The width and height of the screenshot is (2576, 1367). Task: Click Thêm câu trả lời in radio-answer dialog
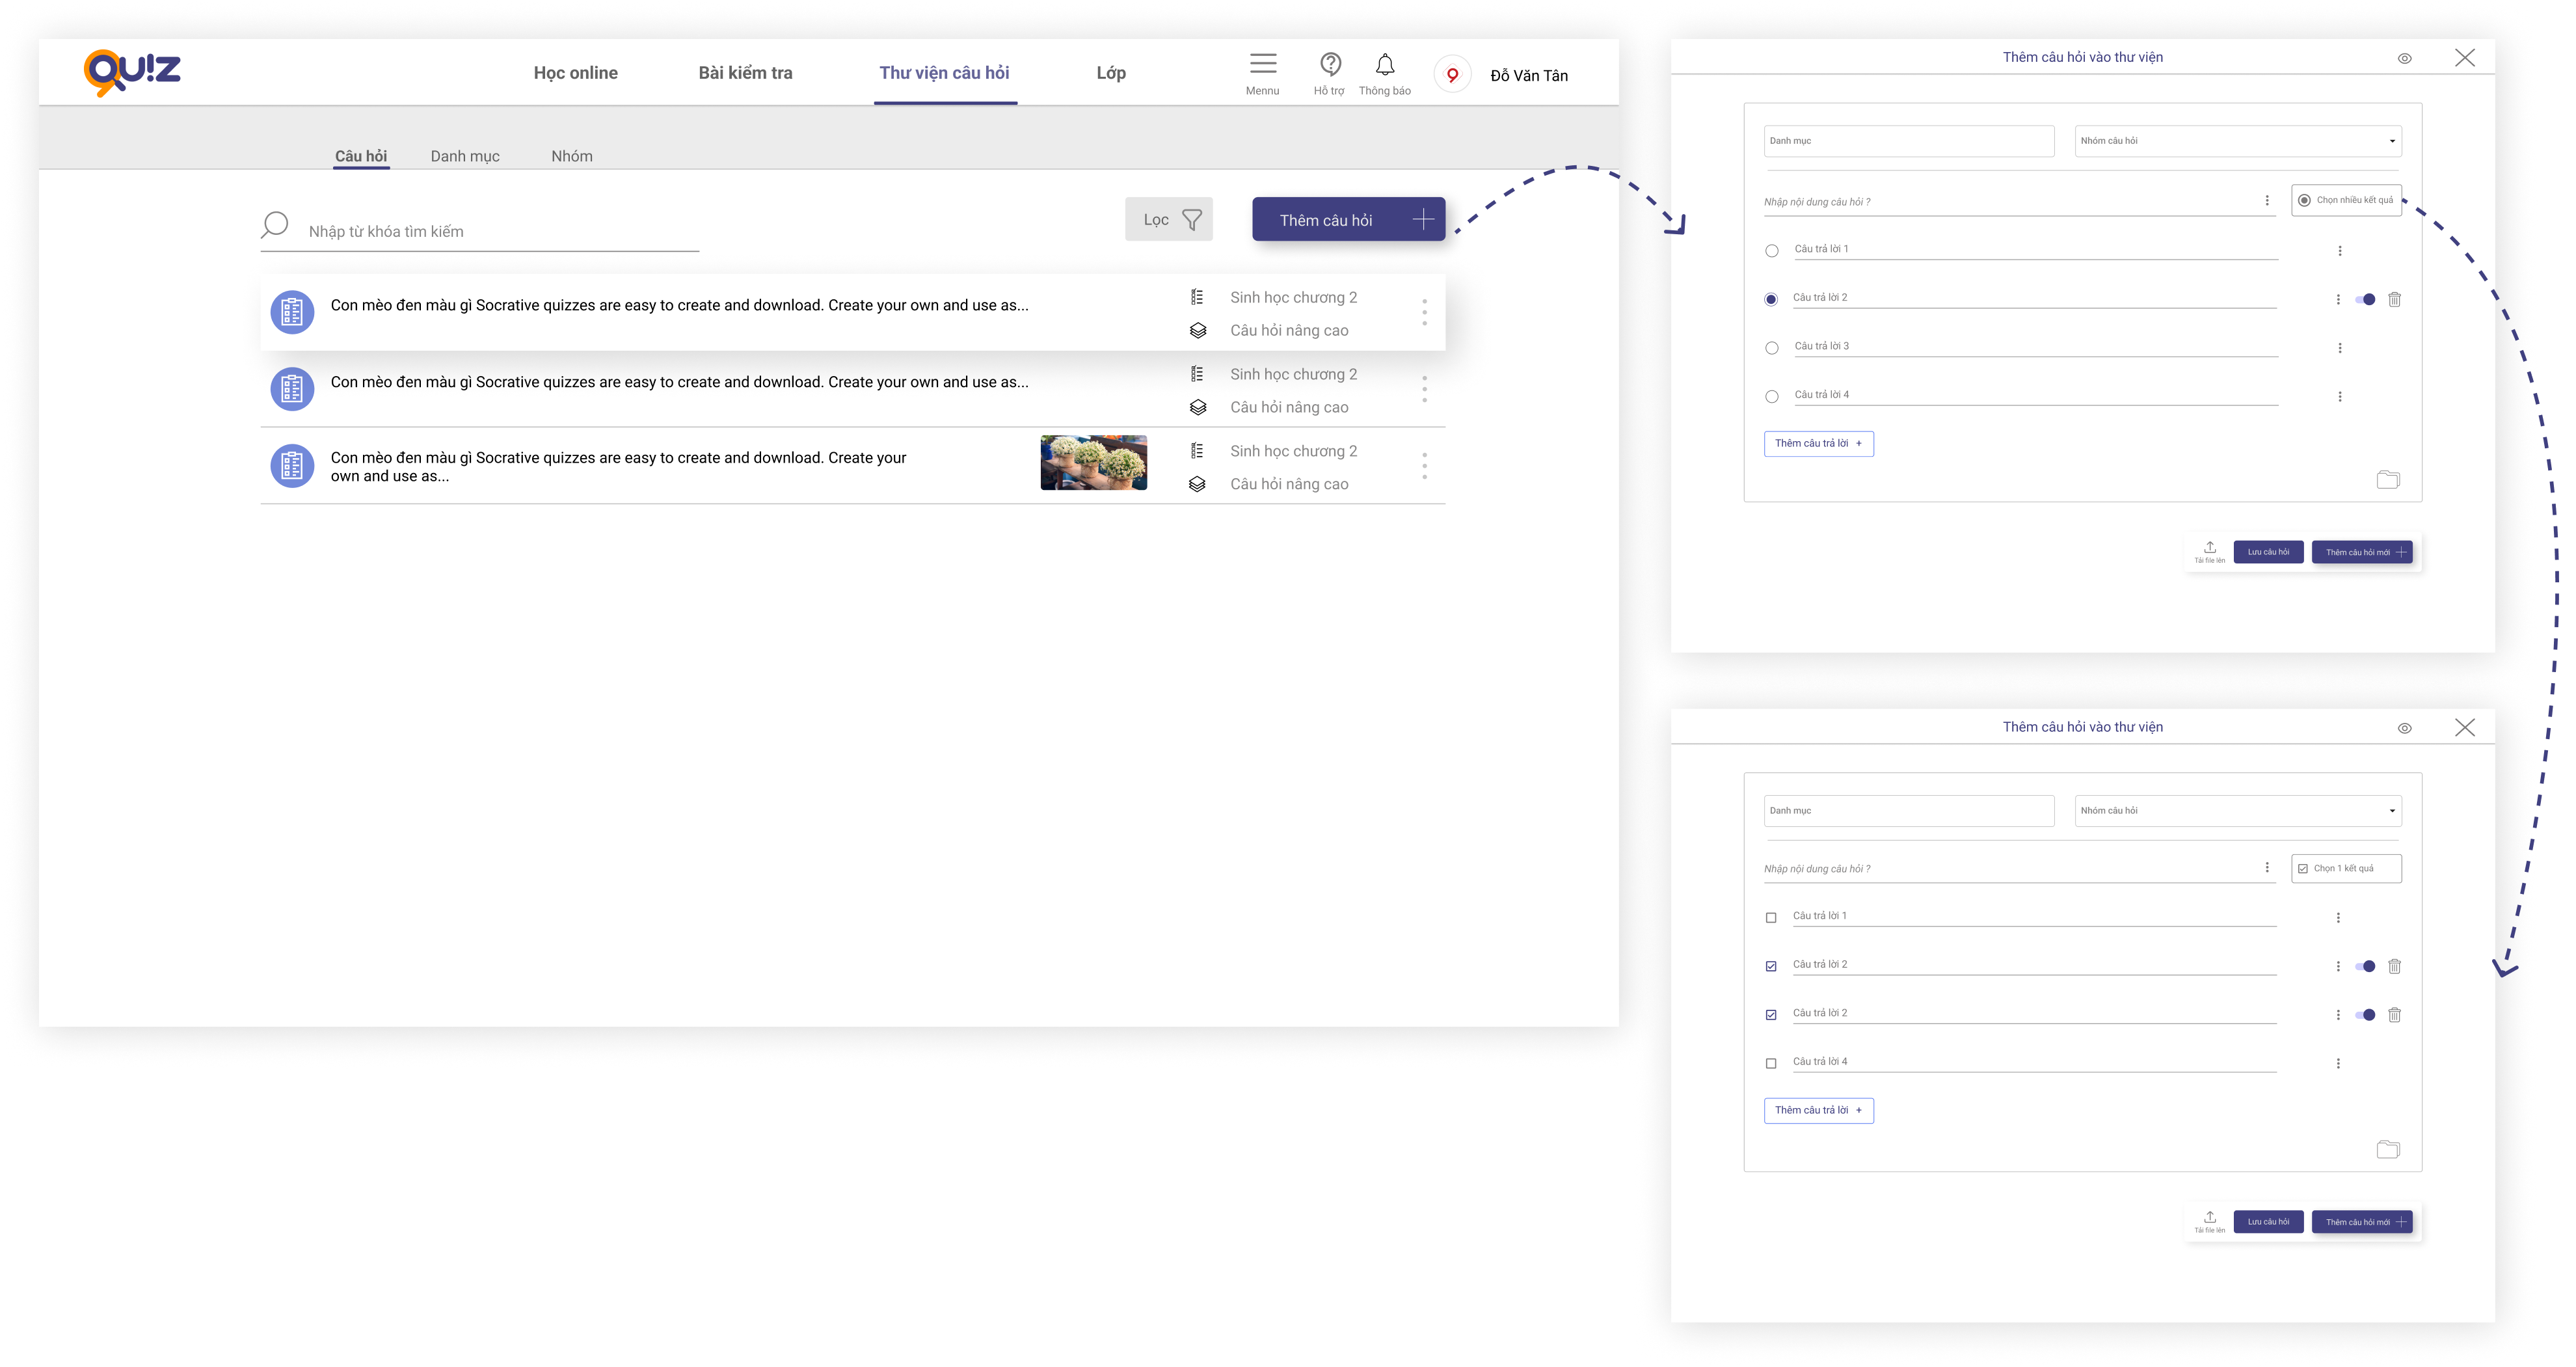pyautogui.click(x=1818, y=443)
